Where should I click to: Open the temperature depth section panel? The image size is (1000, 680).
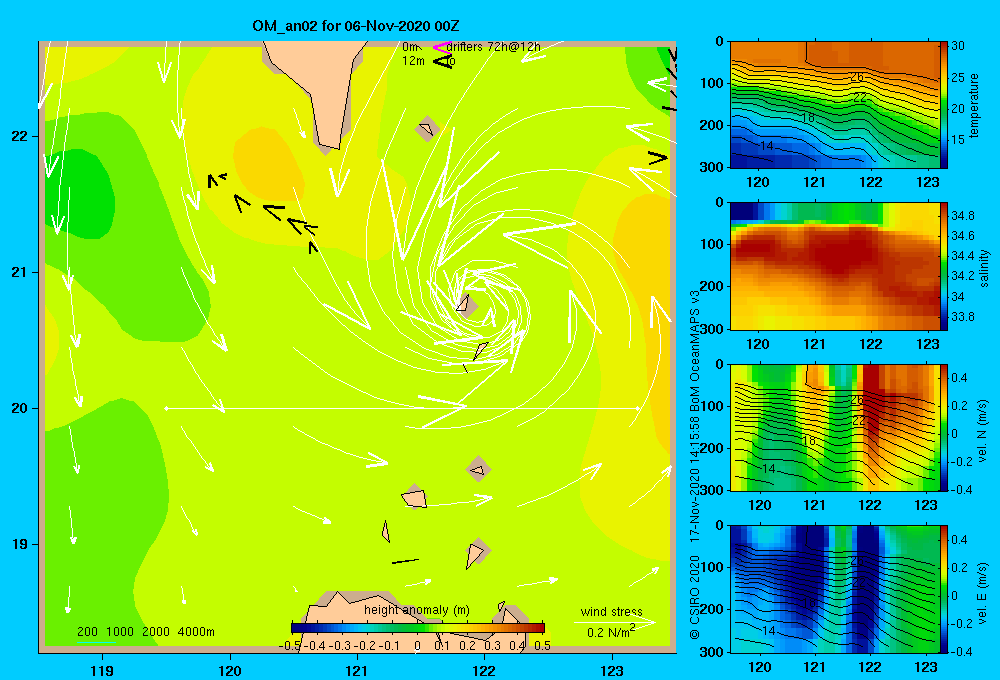(834, 105)
